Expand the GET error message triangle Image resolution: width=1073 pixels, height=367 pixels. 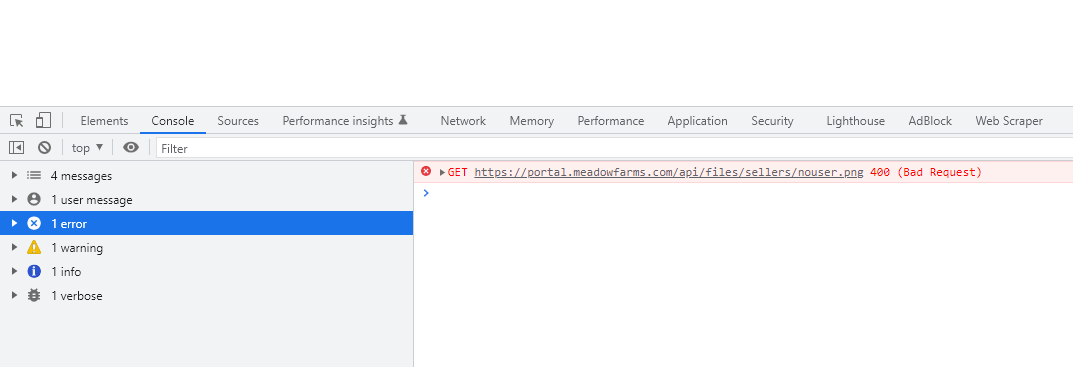coord(443,173)
